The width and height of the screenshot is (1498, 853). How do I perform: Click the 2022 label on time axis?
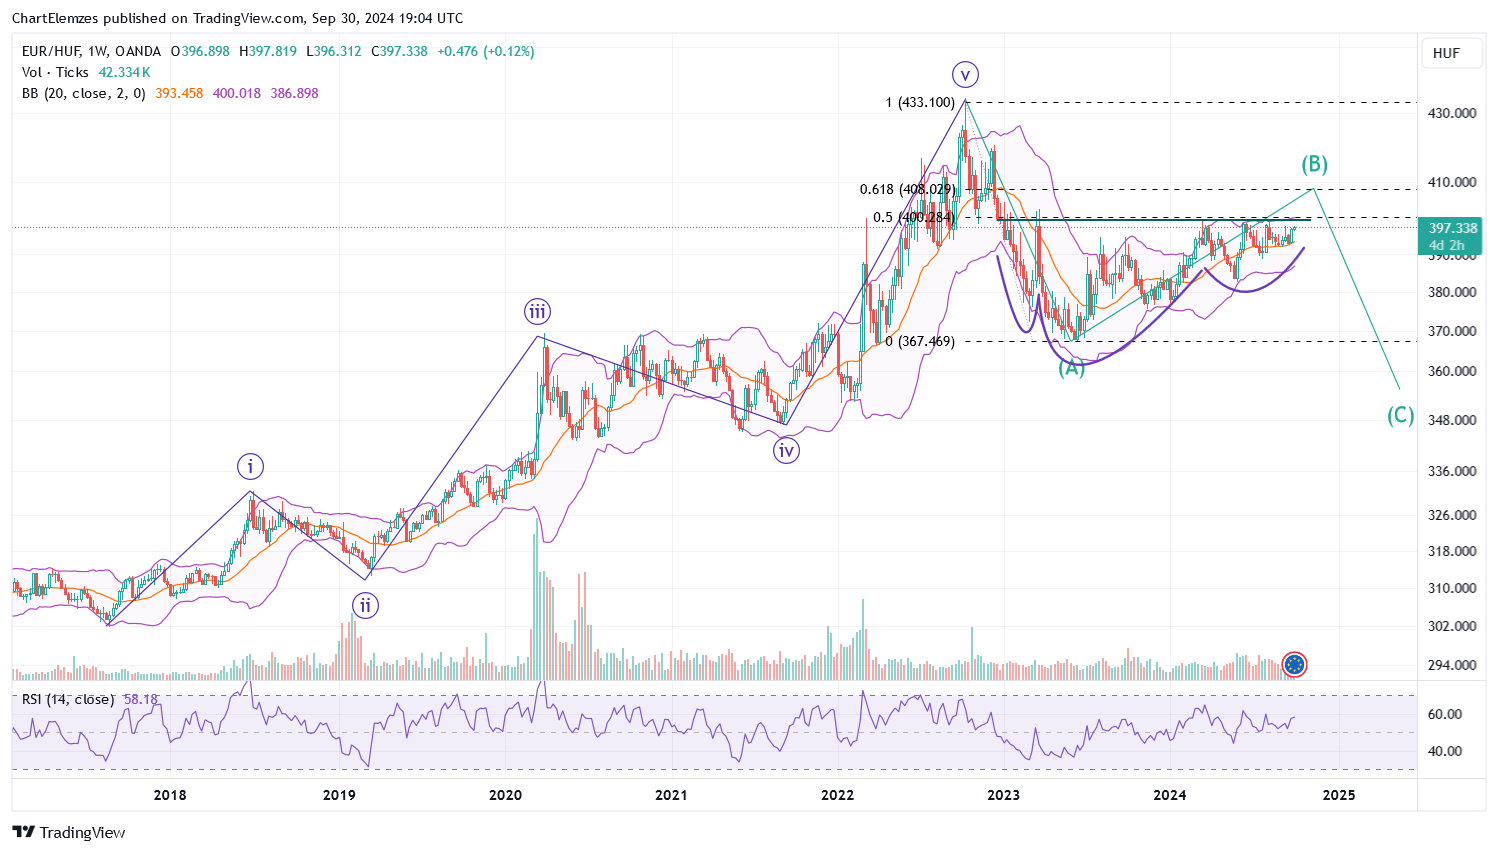(837, 795)
